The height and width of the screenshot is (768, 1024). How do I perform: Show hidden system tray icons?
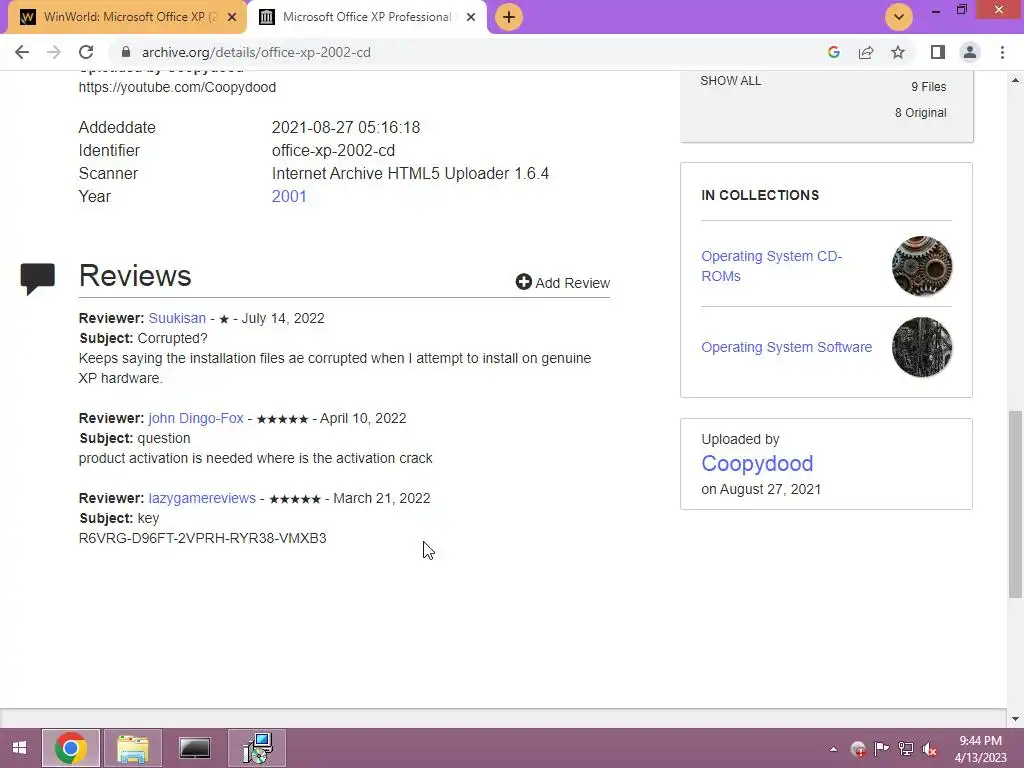[x=833, y=749]
